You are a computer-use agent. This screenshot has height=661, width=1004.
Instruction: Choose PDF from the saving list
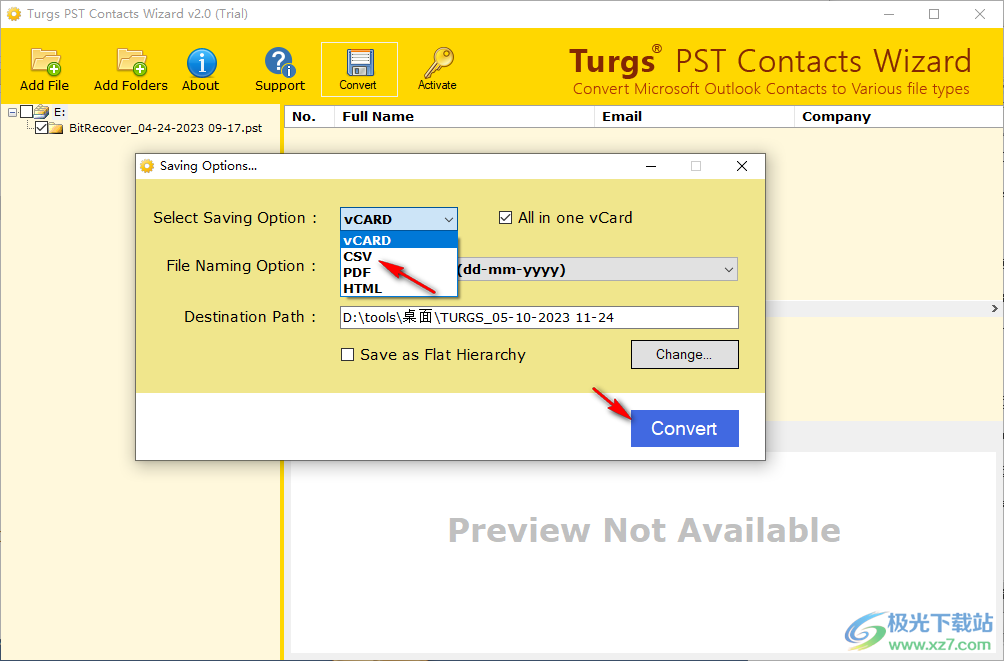pos(399,272)
